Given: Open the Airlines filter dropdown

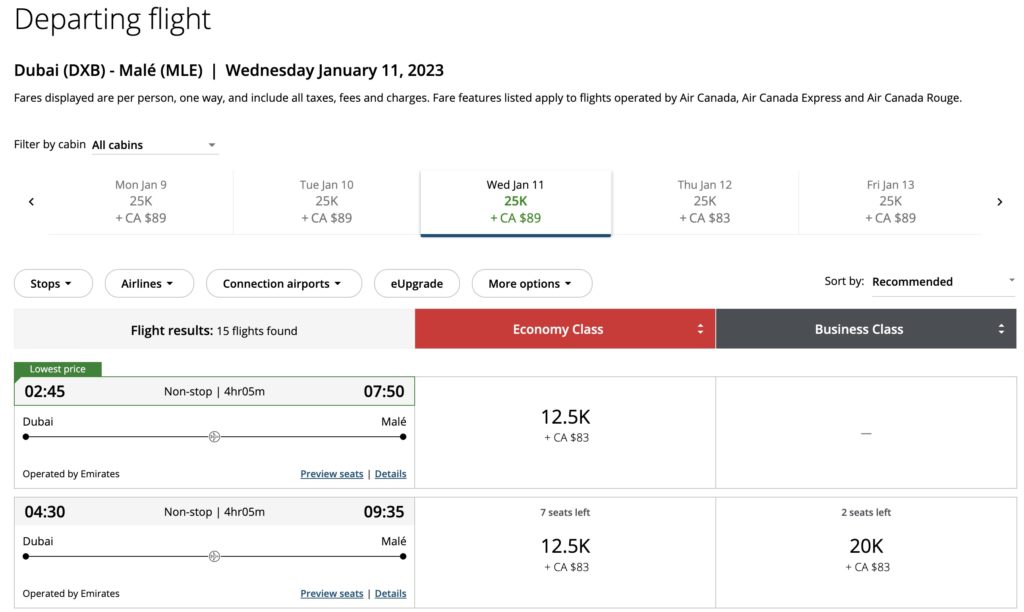Looking at the screenshot, I should coord(148,284).
